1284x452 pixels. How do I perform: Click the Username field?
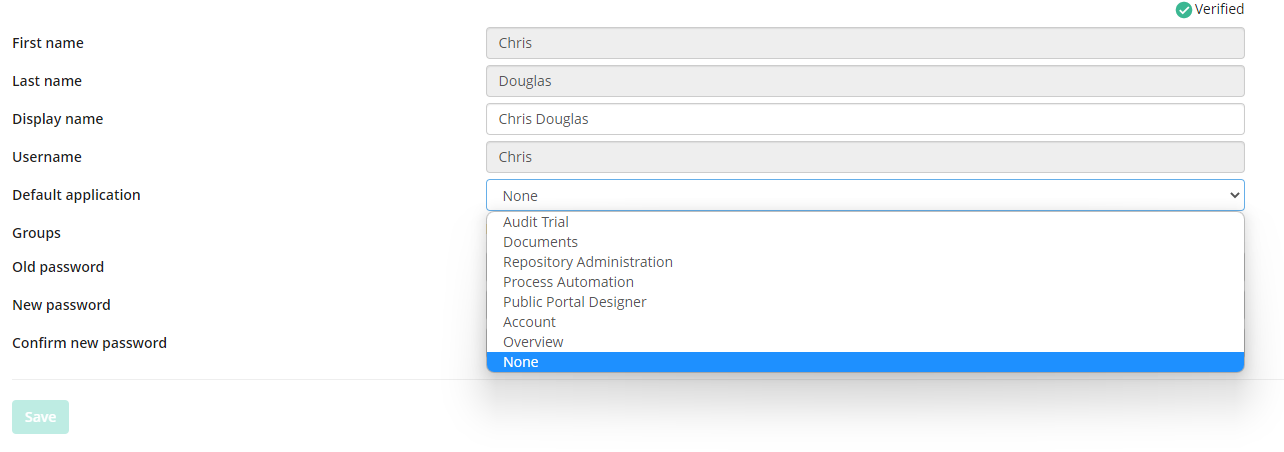point(865,157)
